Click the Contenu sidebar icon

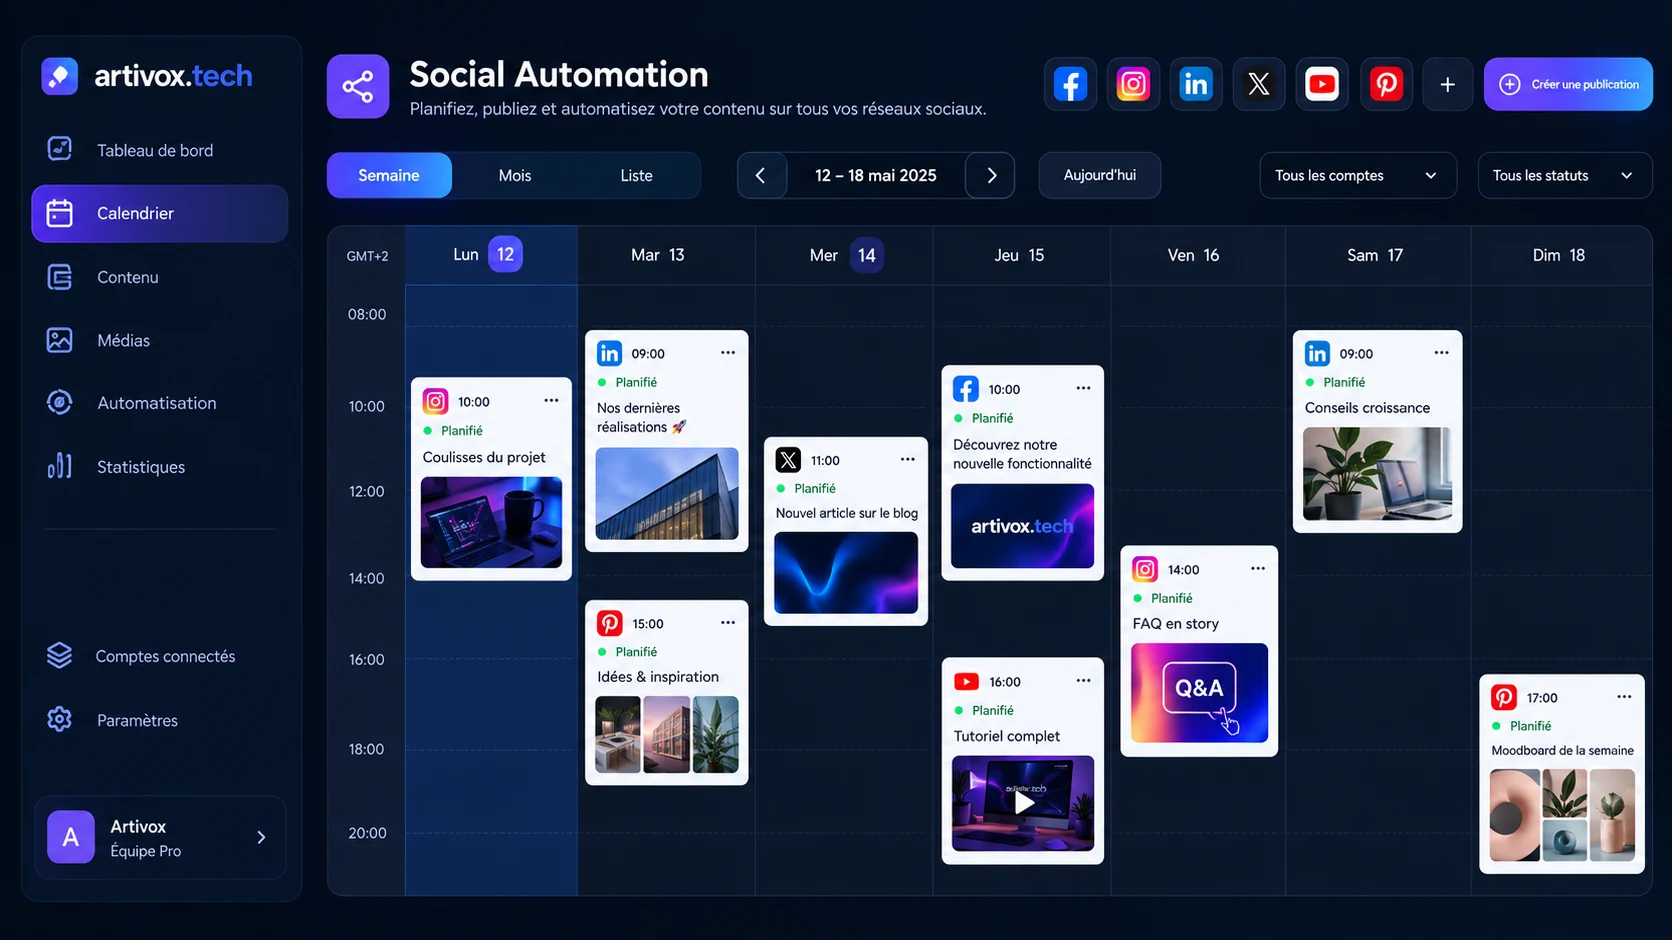pyautogui.click(x=60, y=277)
